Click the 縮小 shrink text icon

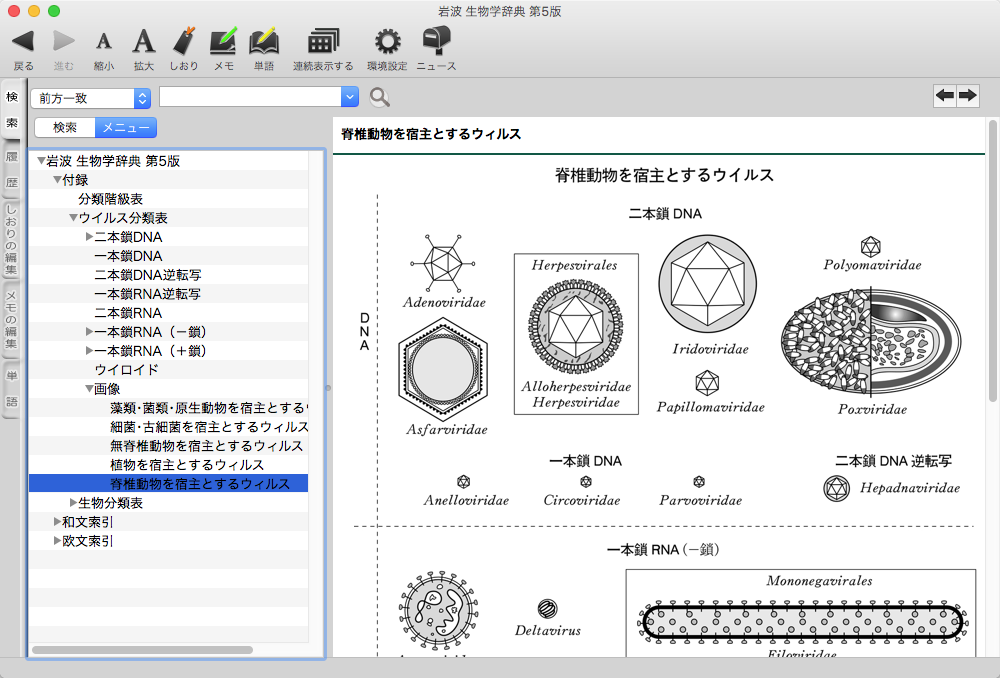tap(103, 42)
